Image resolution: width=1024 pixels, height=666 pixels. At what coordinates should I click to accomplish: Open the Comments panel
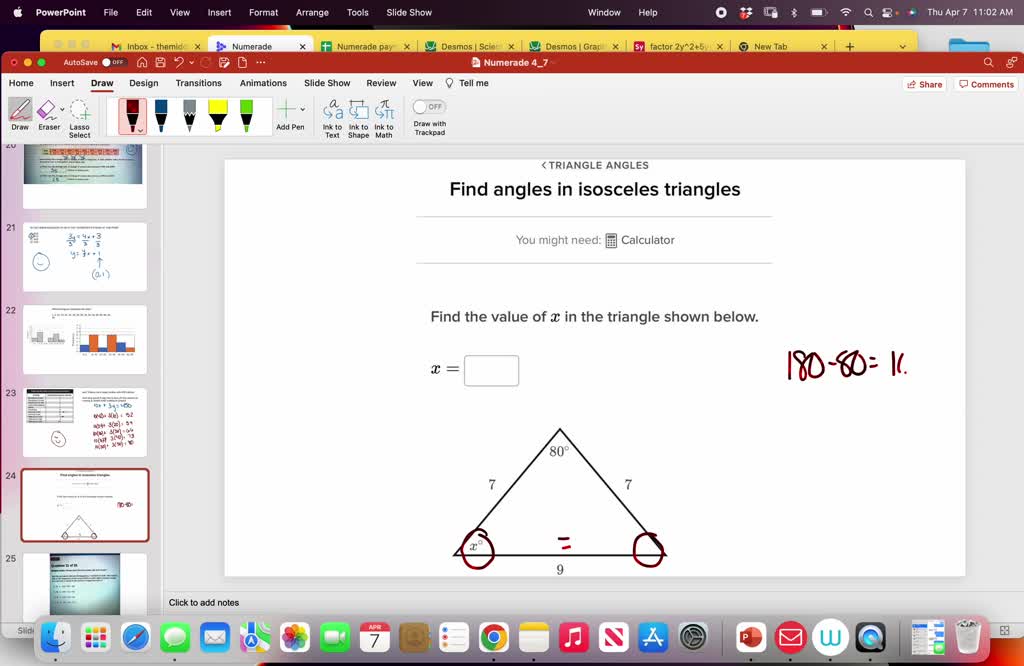click(x=987, y=84)
